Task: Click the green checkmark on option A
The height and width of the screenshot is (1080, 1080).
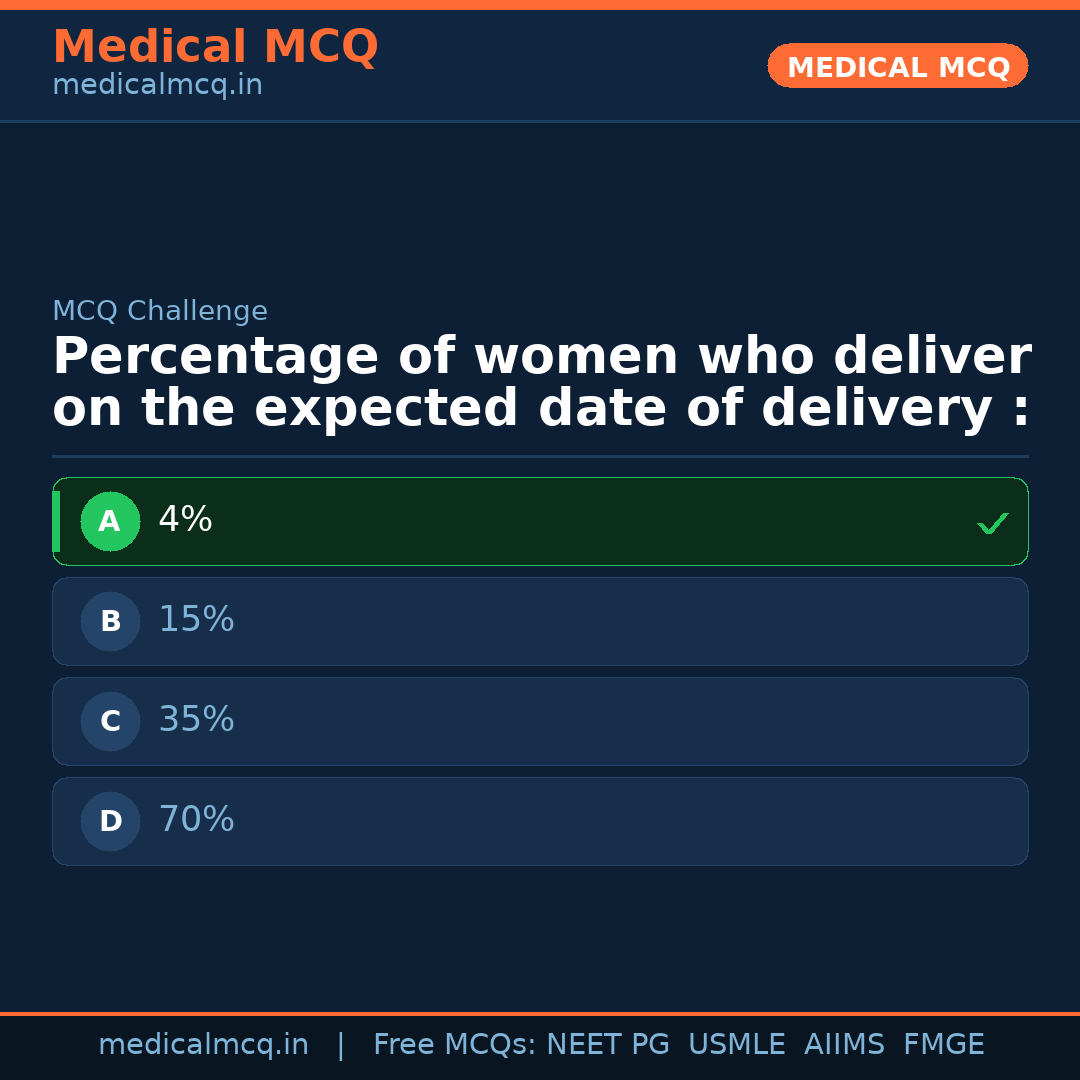Action: 992,523
